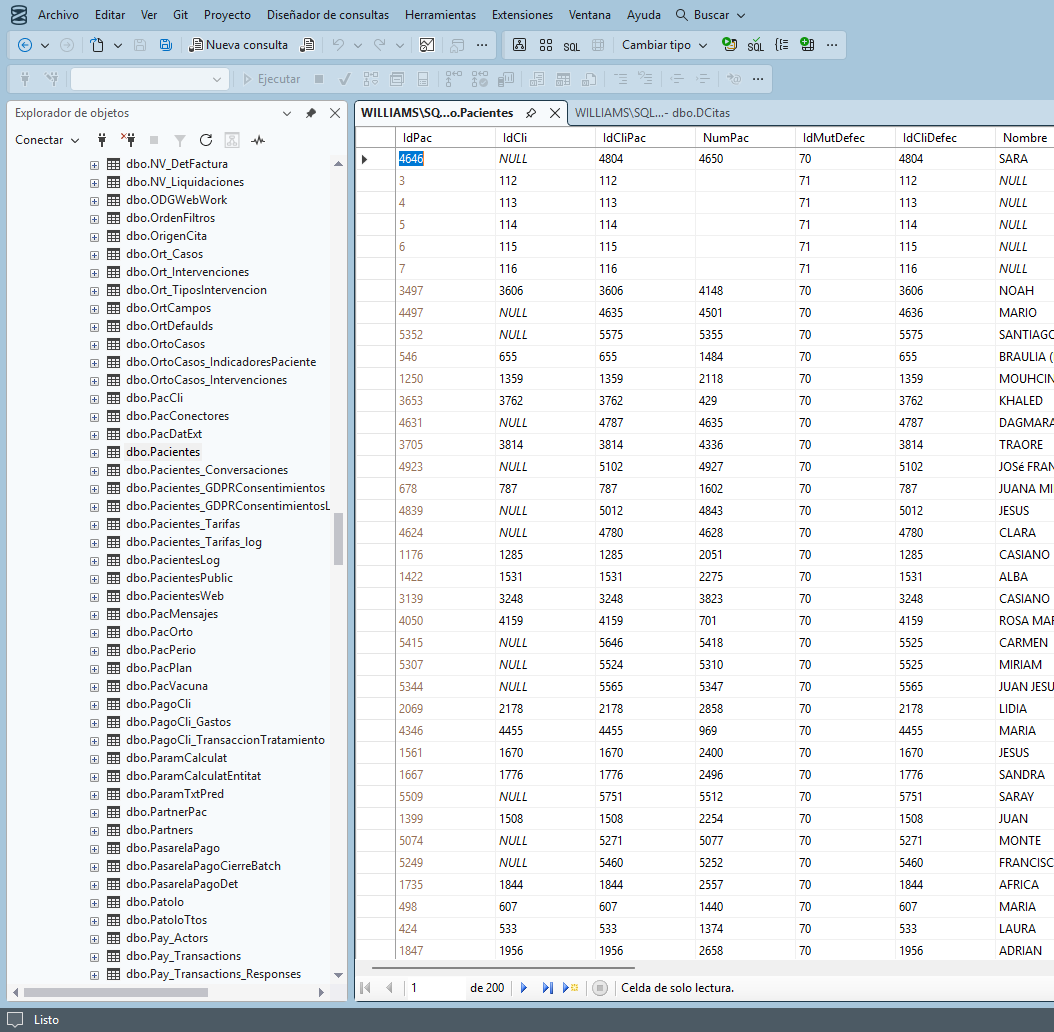Open the database selector combo box
This screenshot has width=1054, height=1032.
[x=150, y=79]
